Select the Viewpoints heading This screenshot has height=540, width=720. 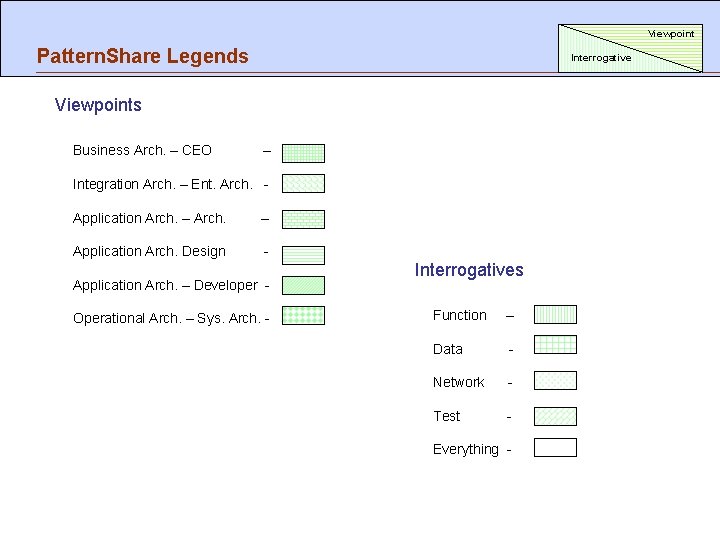(98, 105)
